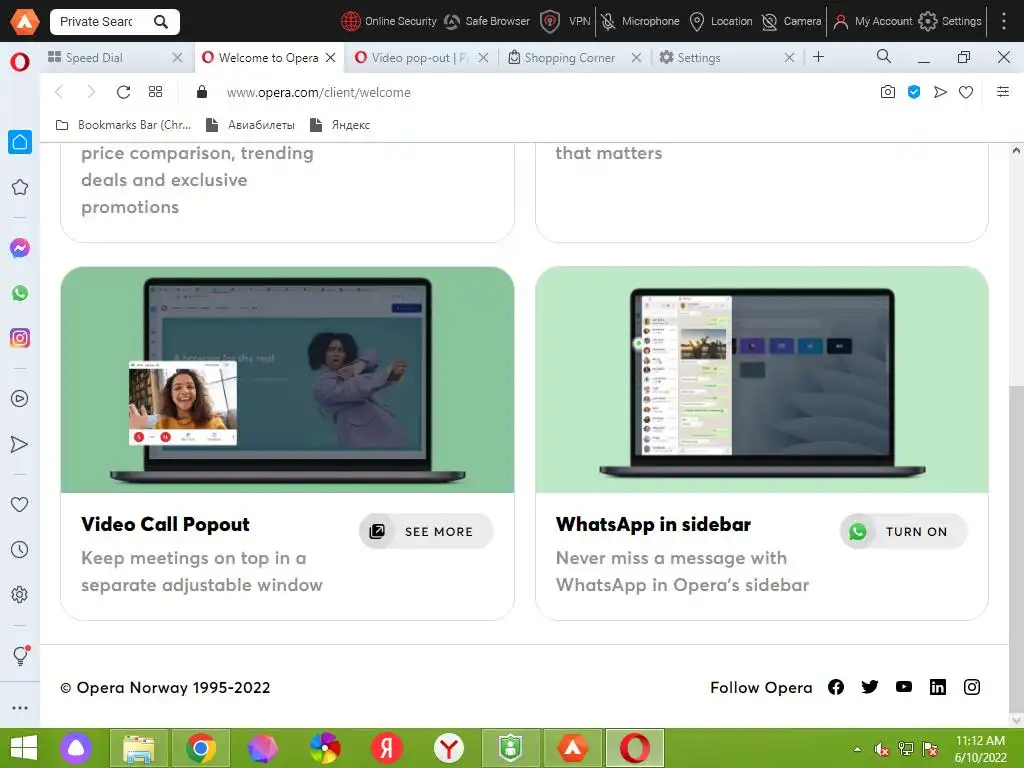Open the lightbulb tips icon in sidebar
Screen dimensions: 1024x768
(x=20, y=655)
